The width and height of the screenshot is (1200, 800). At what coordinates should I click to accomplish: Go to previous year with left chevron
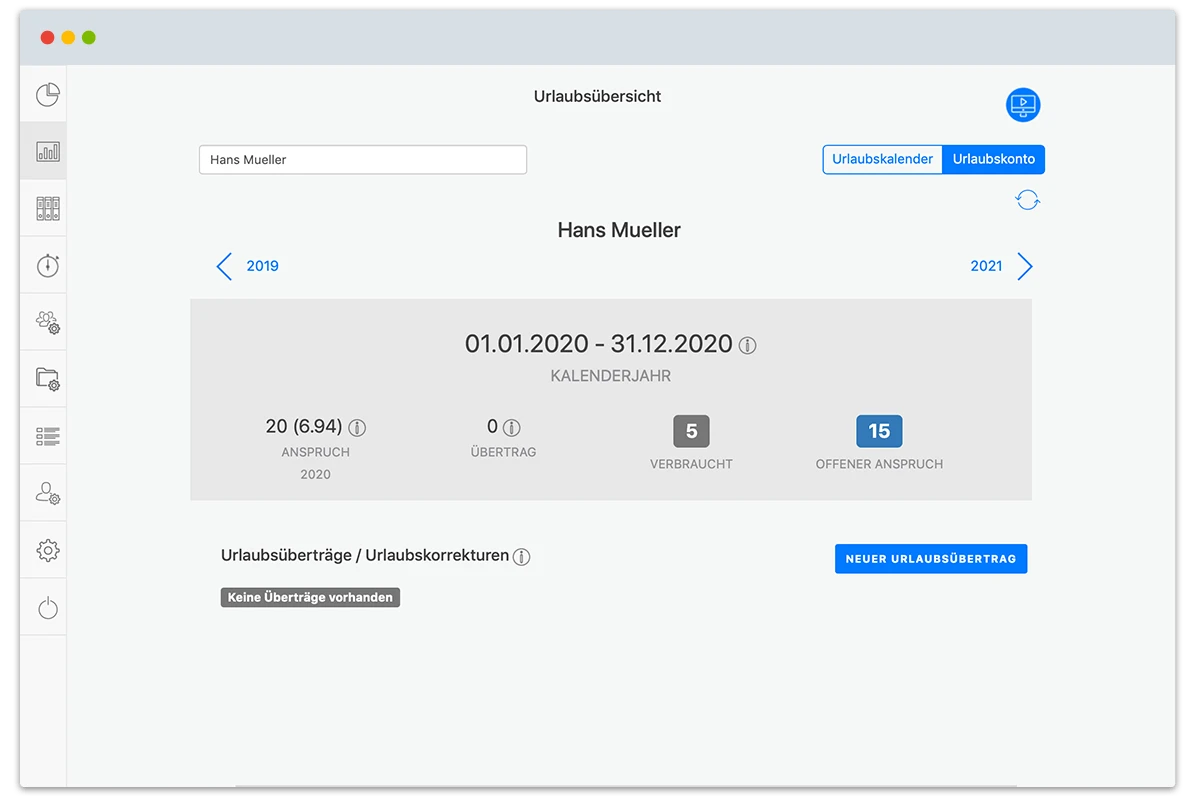(x=224, y=266)
